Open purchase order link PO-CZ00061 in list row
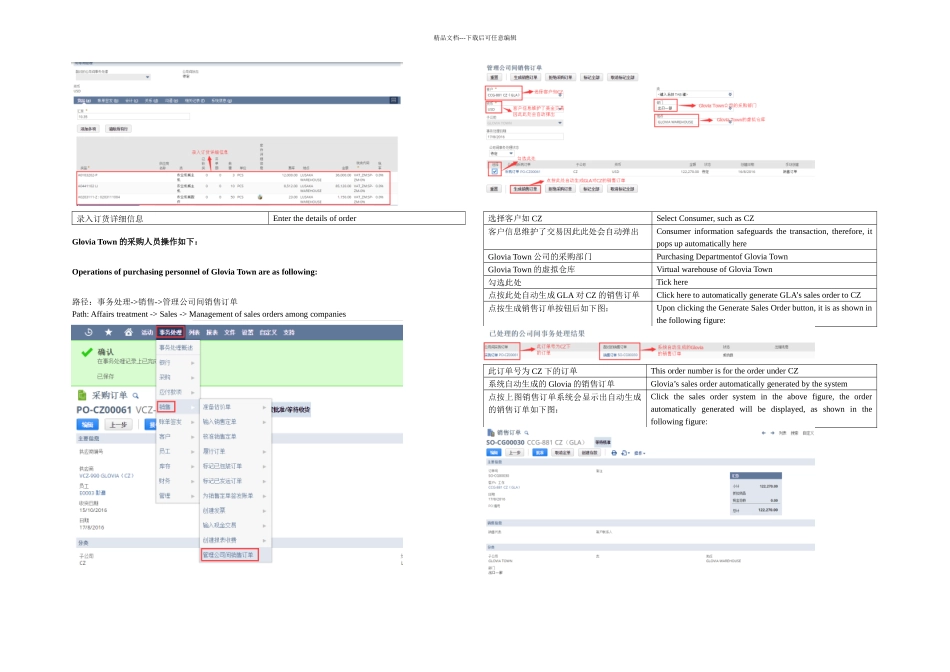Viewport: 950px width, 672px height. click(x=522, y=171)
